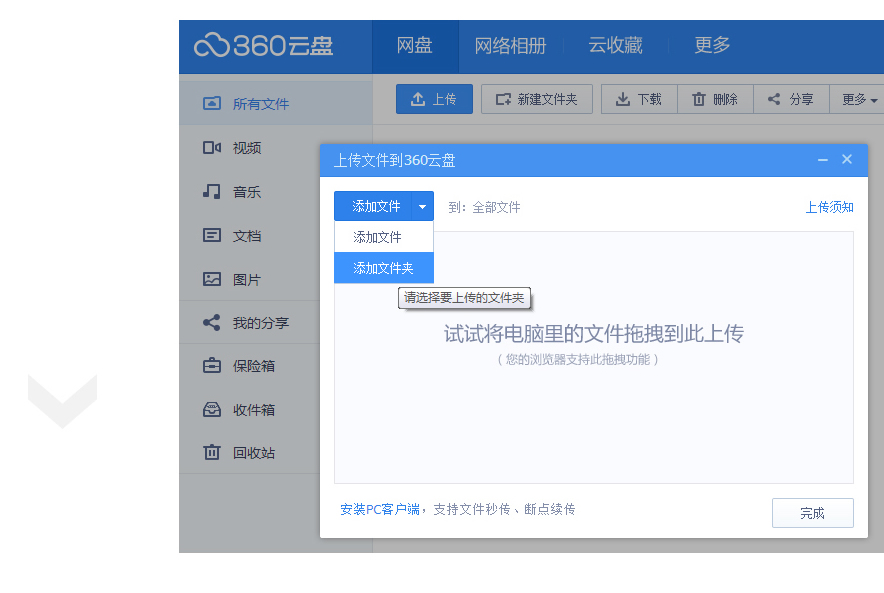This screenshot has height=593, width=884.
Task: Toggle the dropdown arrow beside 添加文件
Action: pyautogui.click(x=422, y=206)
